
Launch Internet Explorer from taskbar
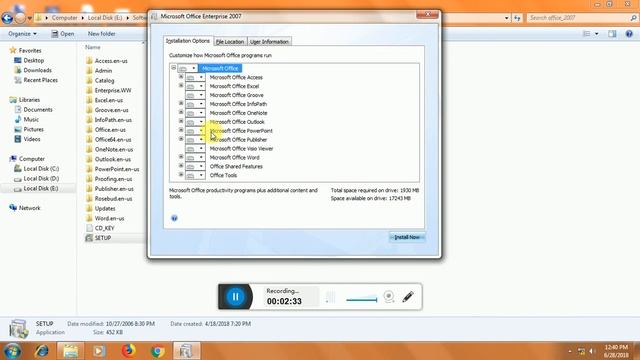(x=42, y=351)
